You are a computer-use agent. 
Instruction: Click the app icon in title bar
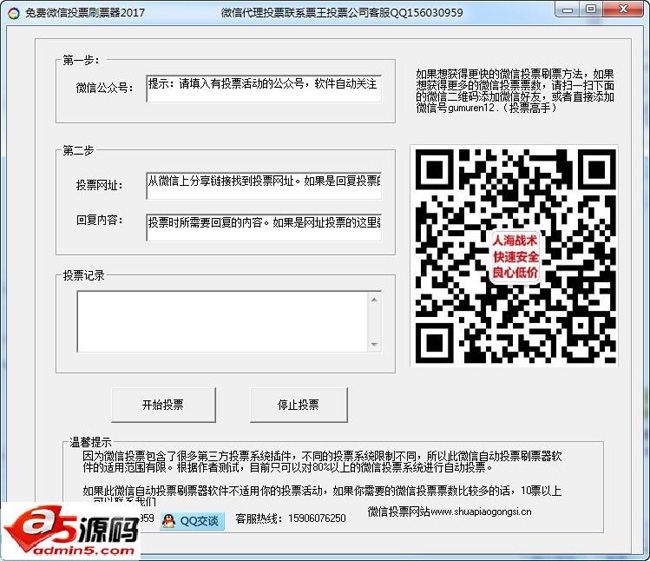pyautogui.click(x=13, y=13)
